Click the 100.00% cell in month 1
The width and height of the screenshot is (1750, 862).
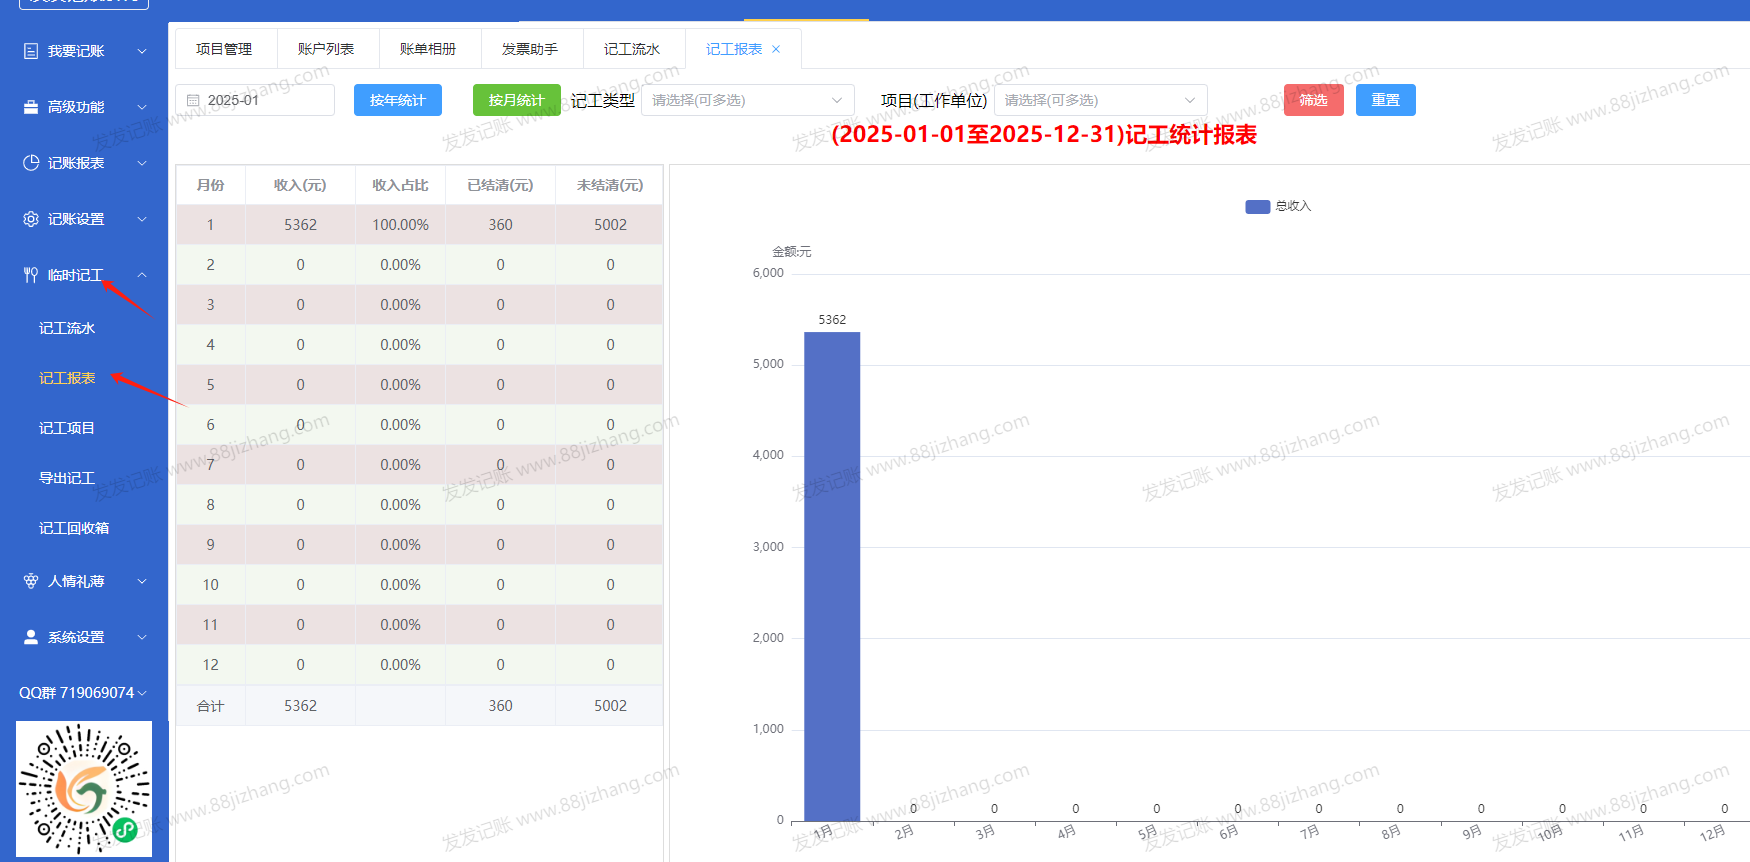coord(400,225)
